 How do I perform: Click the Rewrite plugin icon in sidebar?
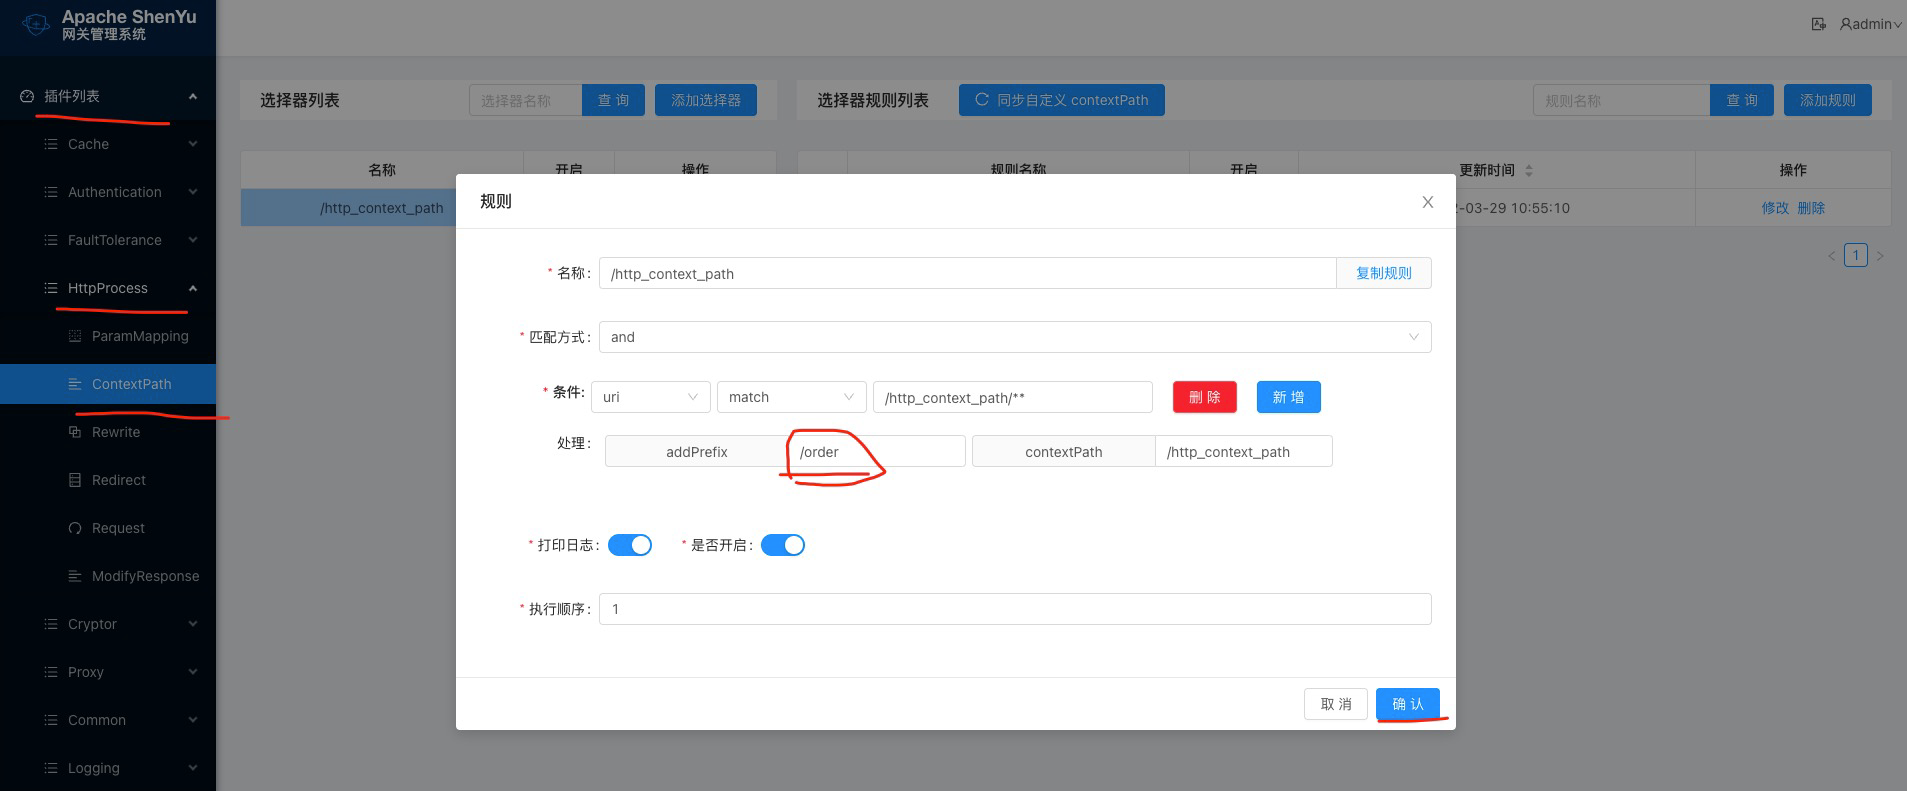coord(75,432)
